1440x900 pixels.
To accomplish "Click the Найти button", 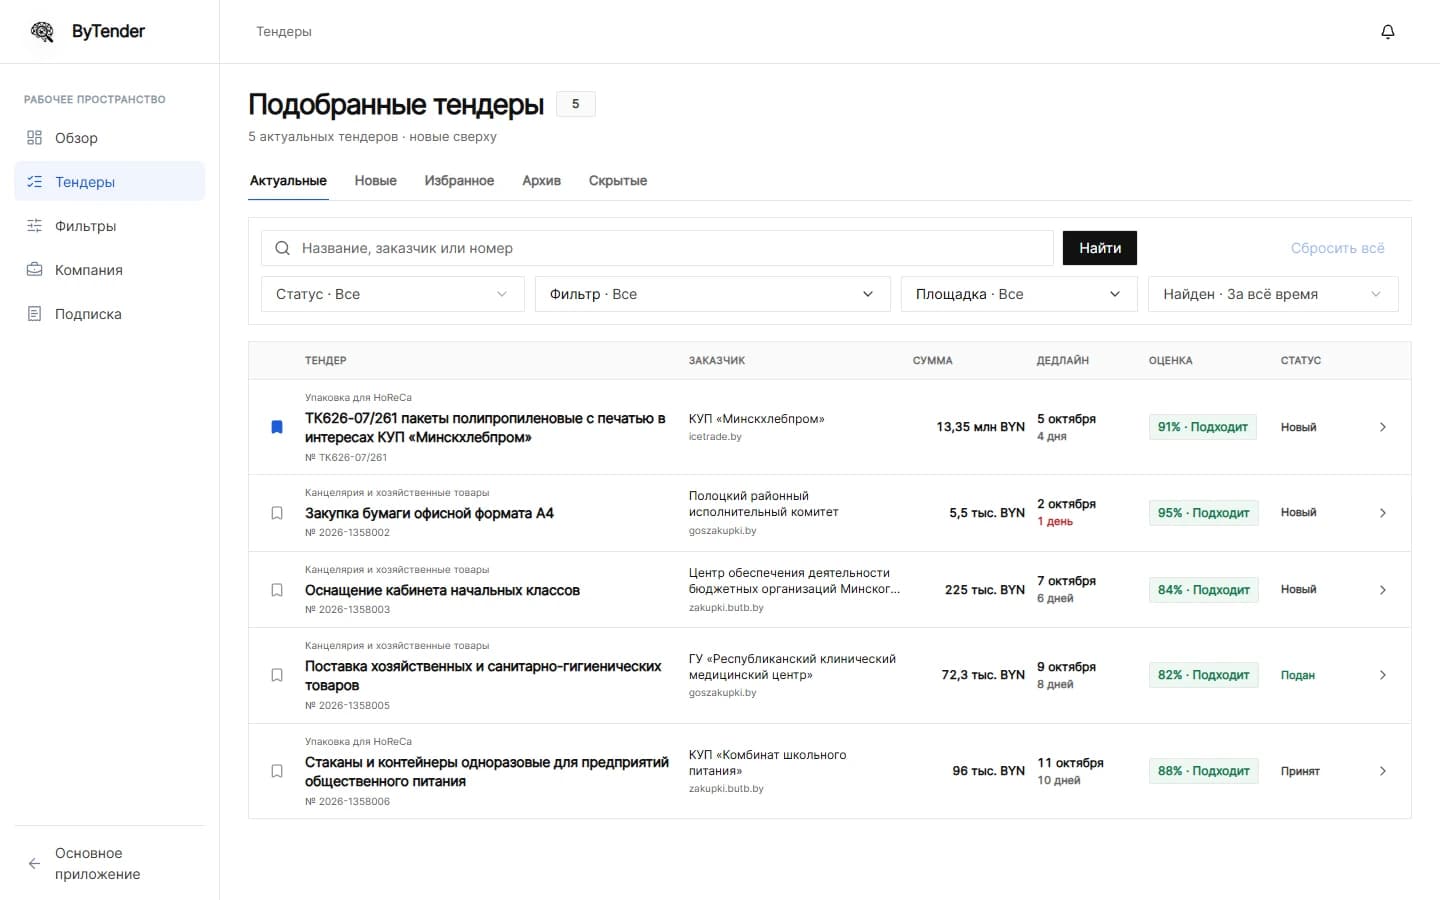I will pos(1100,248).
